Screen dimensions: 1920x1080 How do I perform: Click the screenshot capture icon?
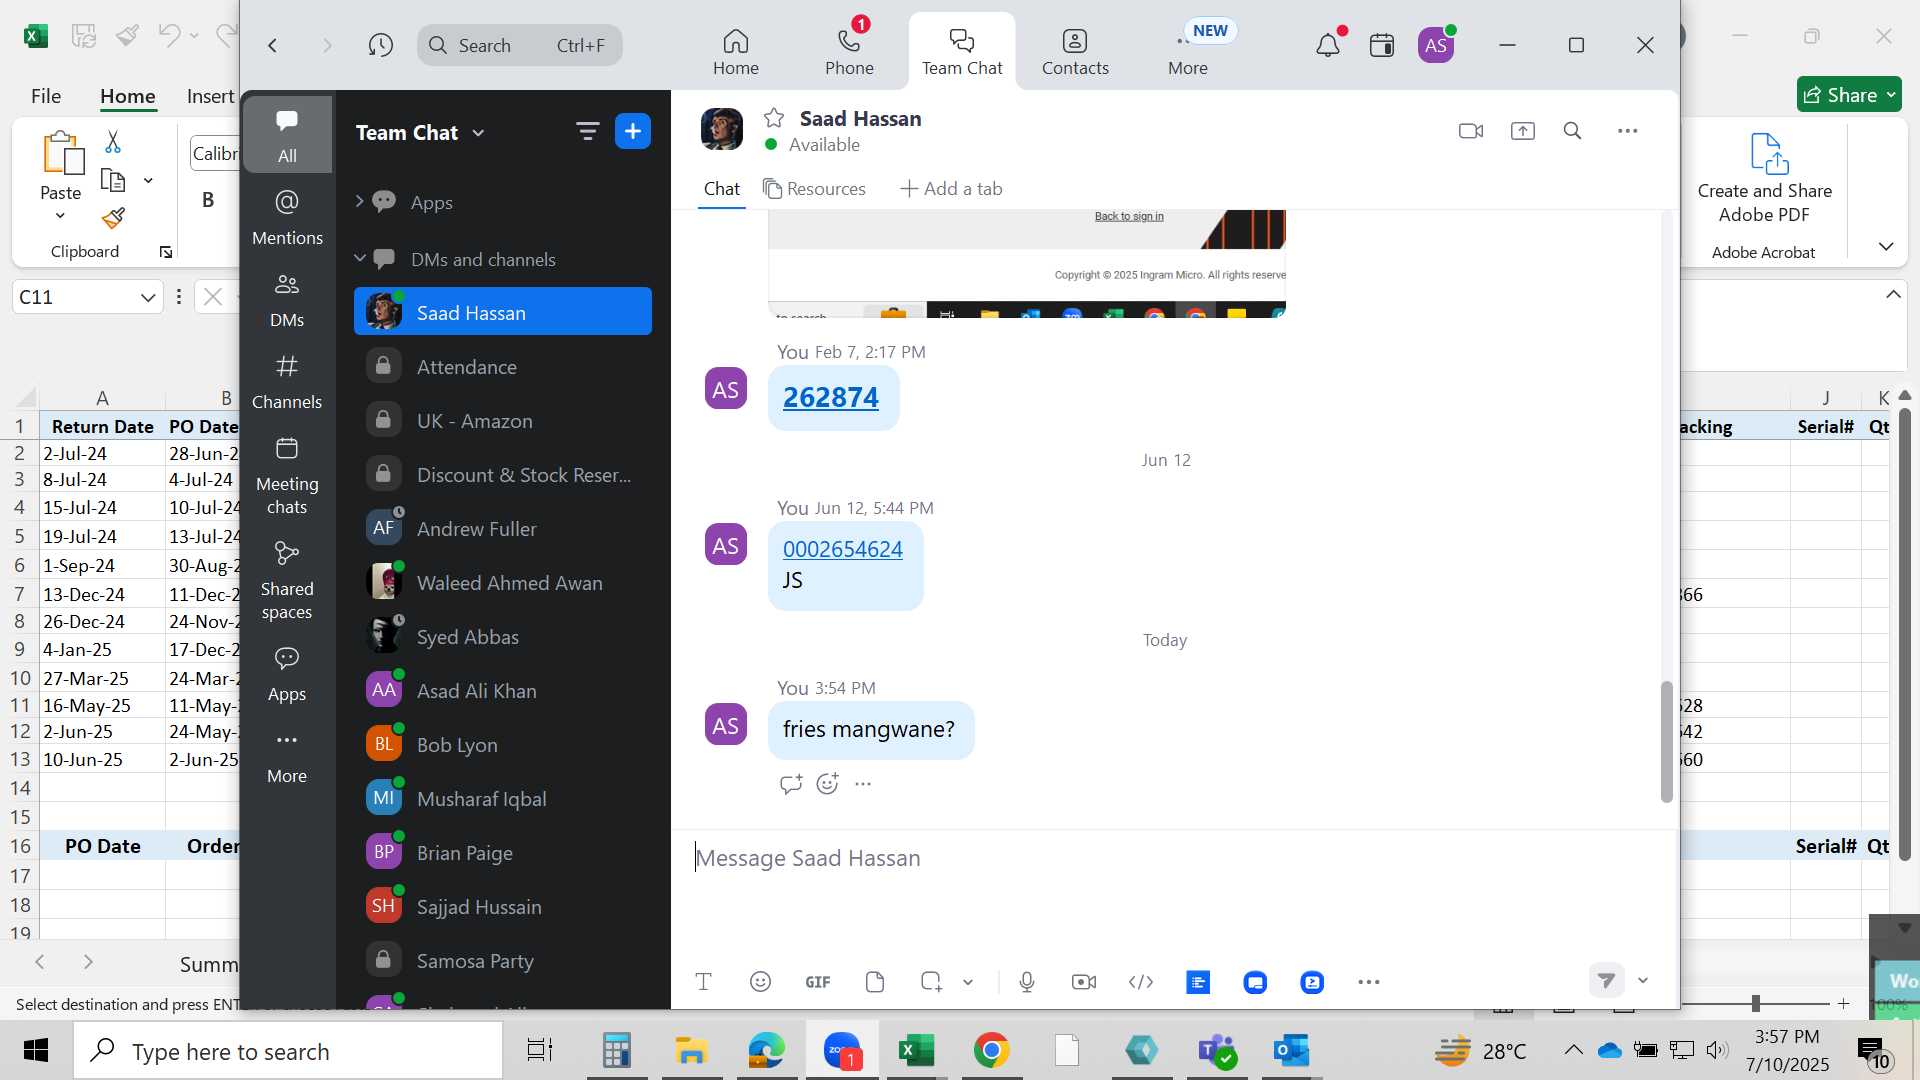[x=931, y=982]
